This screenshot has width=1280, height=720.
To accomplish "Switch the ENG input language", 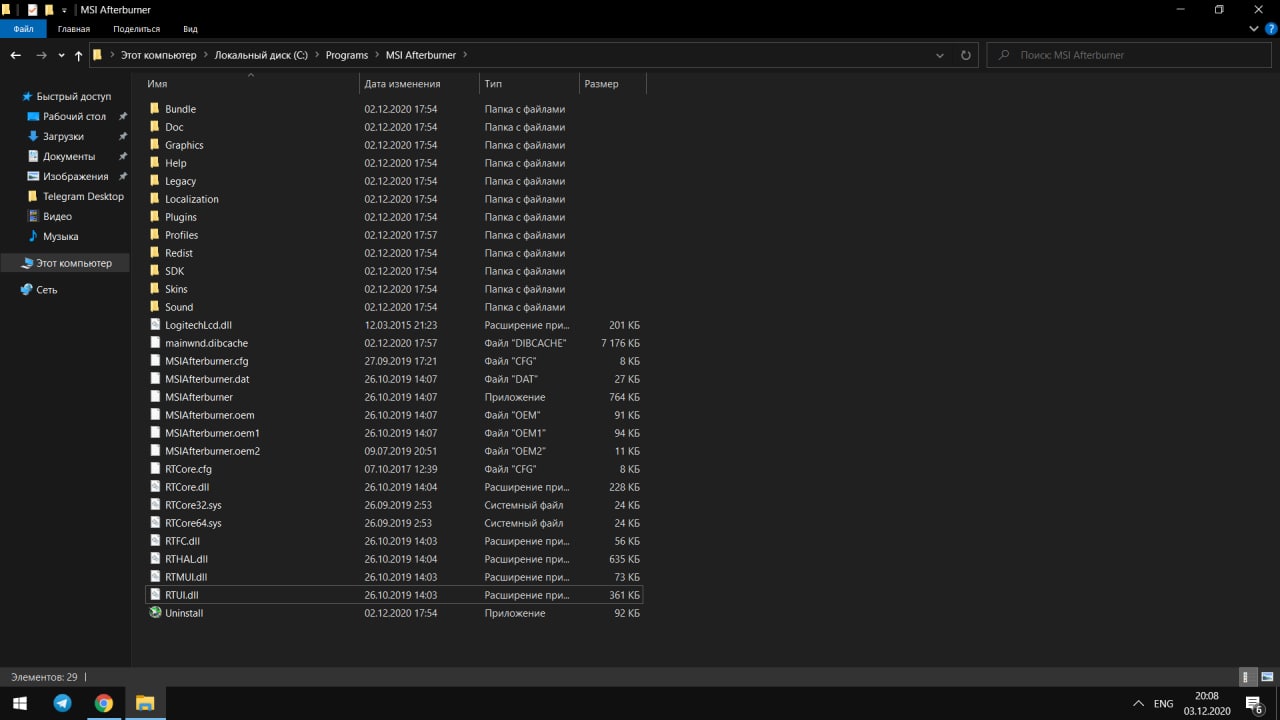I will coord(1163,704).
